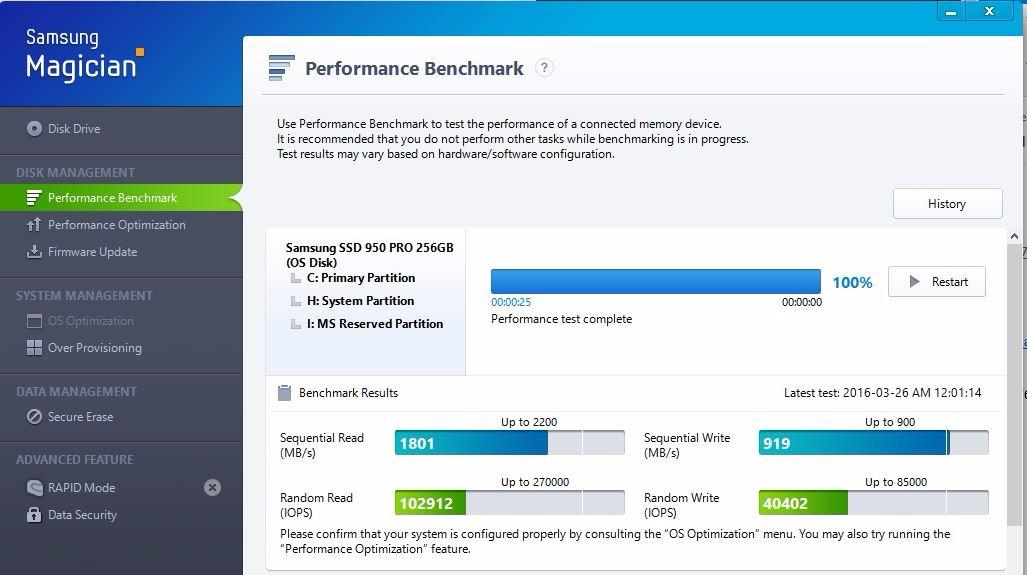The height and width of the screenshot is (575, 1027).
Task: Click the Benchmark Results clipboard icon
Action: point(284,393)
